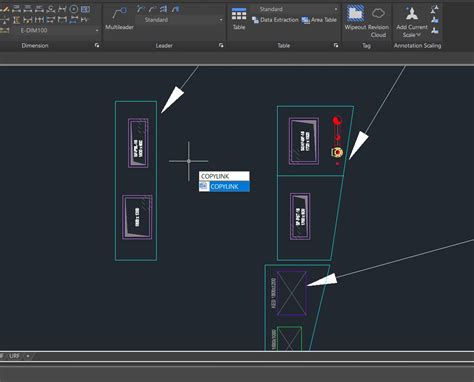Click the blue boxed Tolerance icon
The image size is (474, 382).
[85, 9]
